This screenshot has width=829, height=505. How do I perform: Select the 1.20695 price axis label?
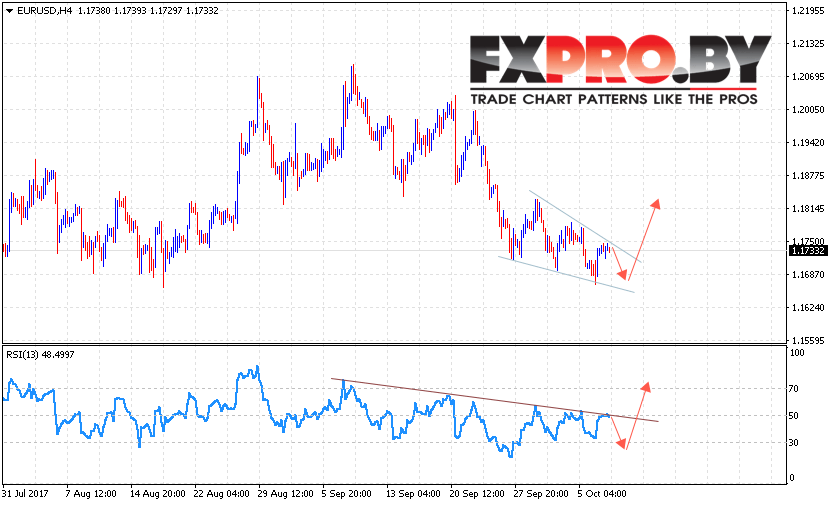pyautogui.click(x=808, y=77)
